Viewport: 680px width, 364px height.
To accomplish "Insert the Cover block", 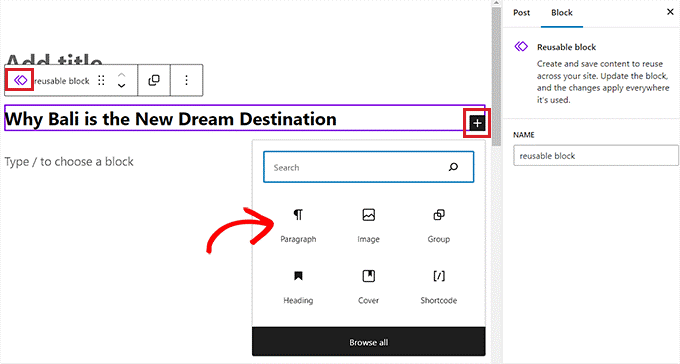I will coord(369,287).
